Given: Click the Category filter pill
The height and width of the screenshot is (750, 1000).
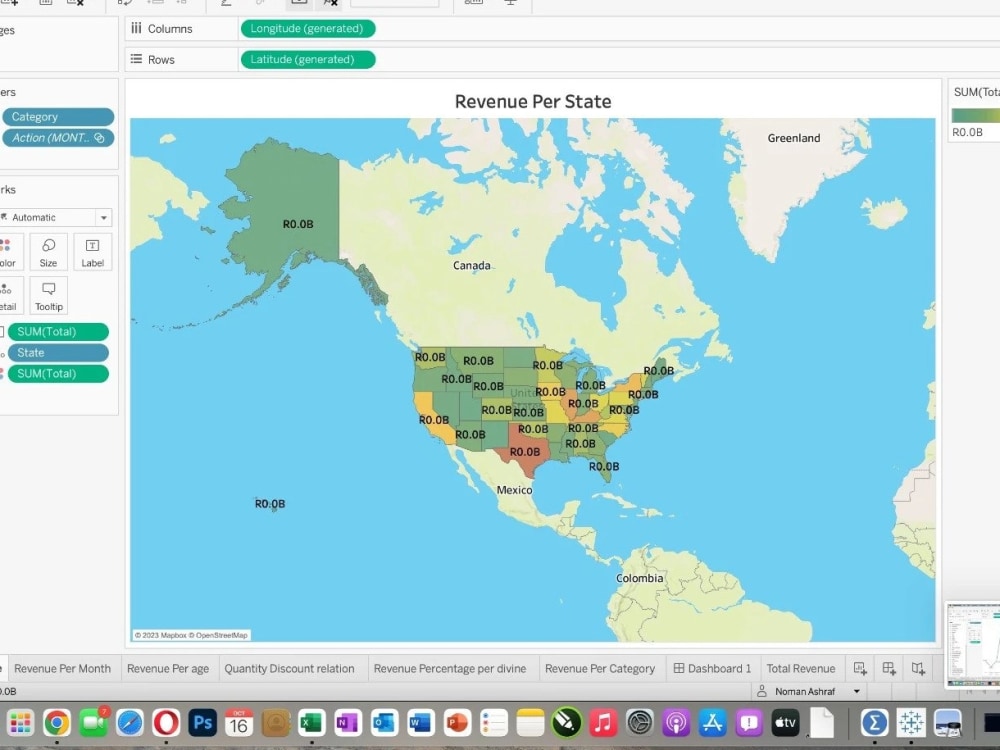Looking at the screenshot, I should 58,117.
